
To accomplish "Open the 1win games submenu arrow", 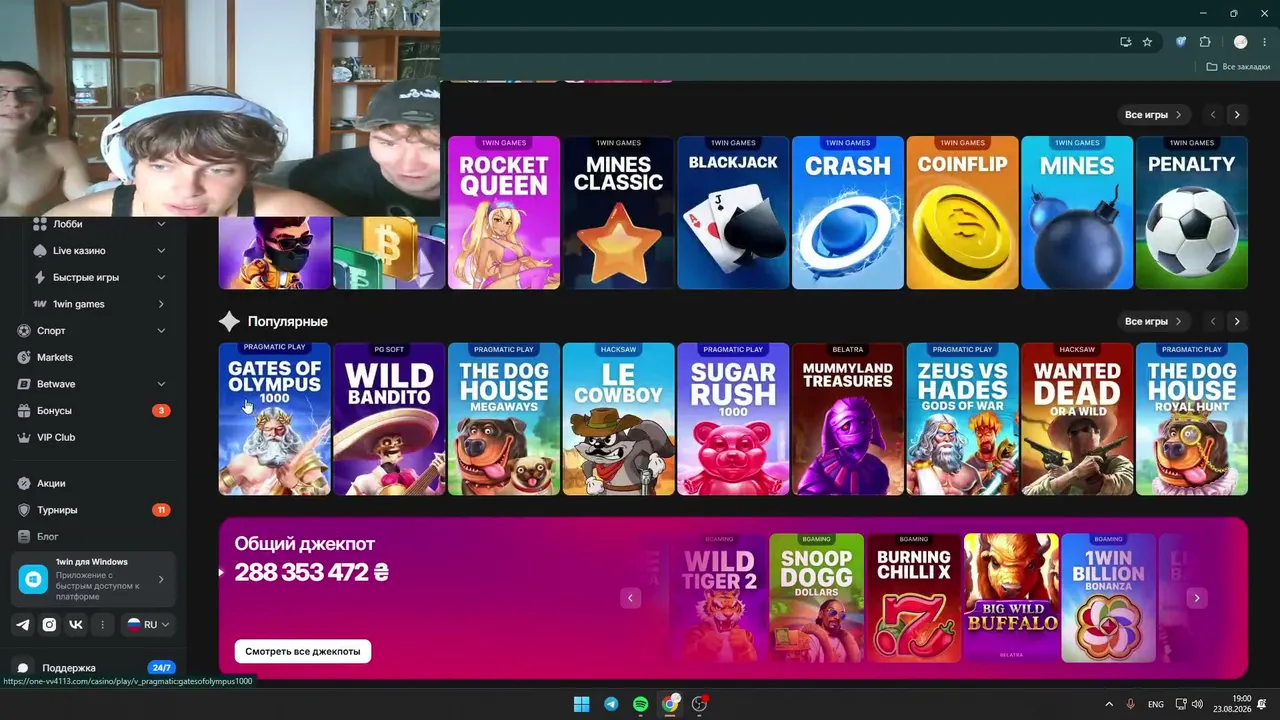I will (161, 304).
